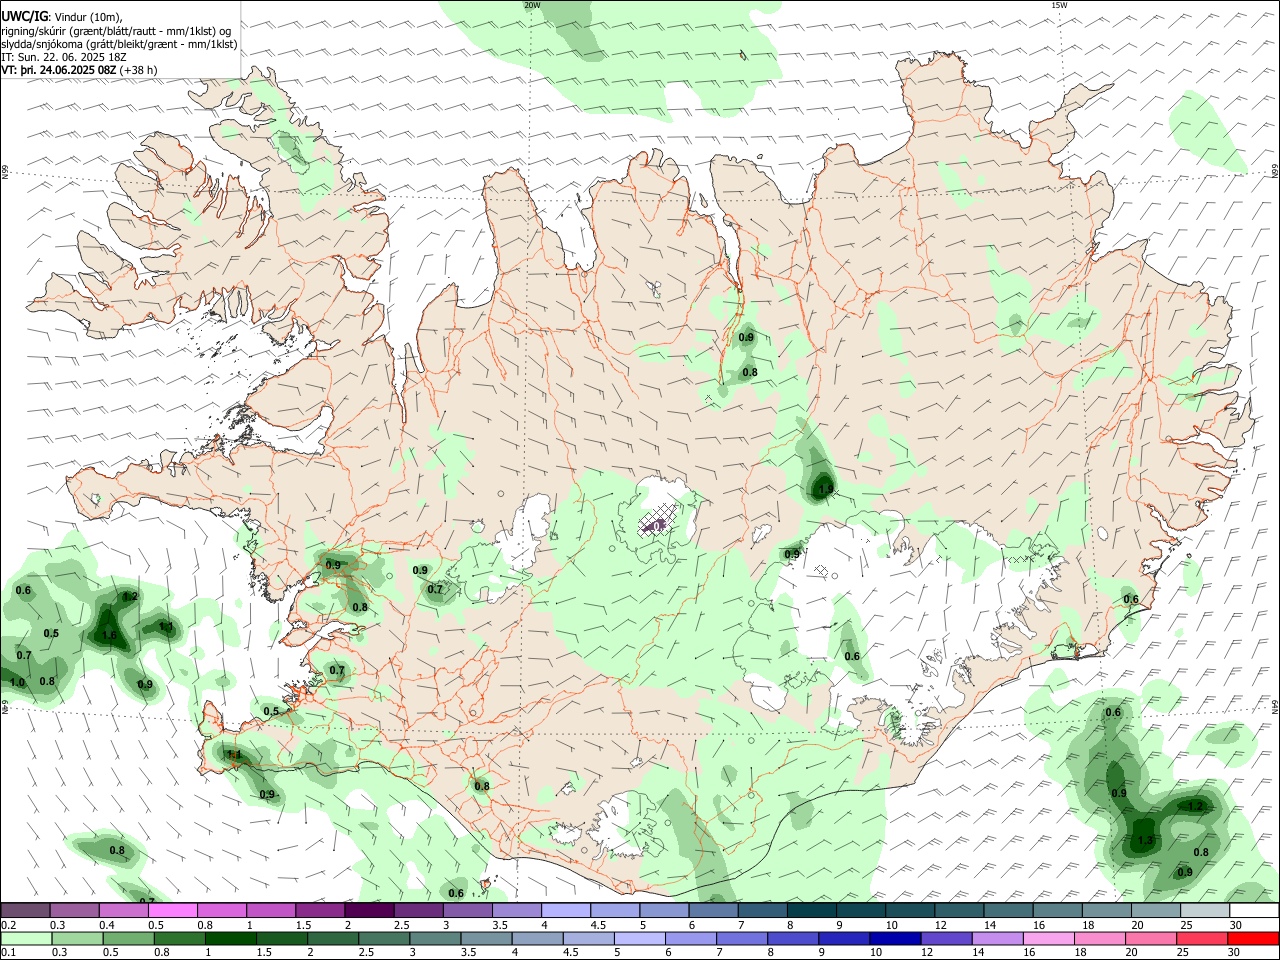Click the "VT: þri. 24.06.2025 08Z" valid time

click(x=58, y=70)
